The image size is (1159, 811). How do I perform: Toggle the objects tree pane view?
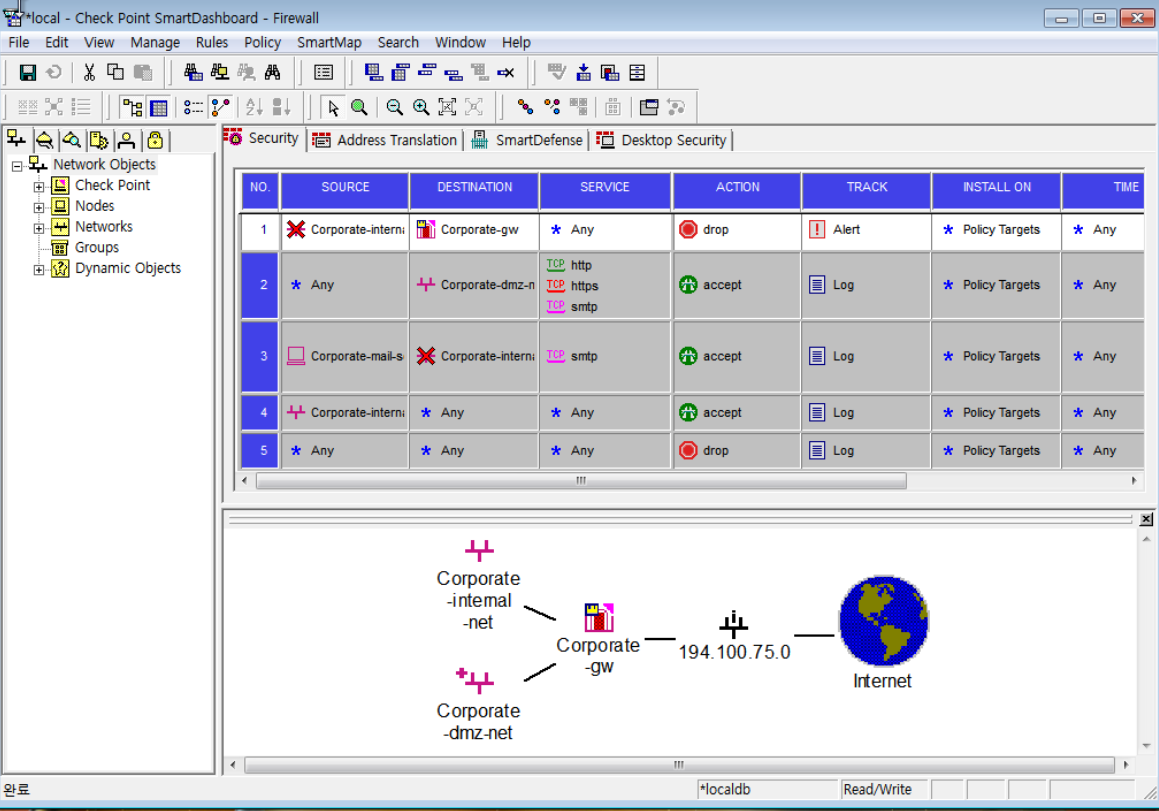tap(132, 107)
